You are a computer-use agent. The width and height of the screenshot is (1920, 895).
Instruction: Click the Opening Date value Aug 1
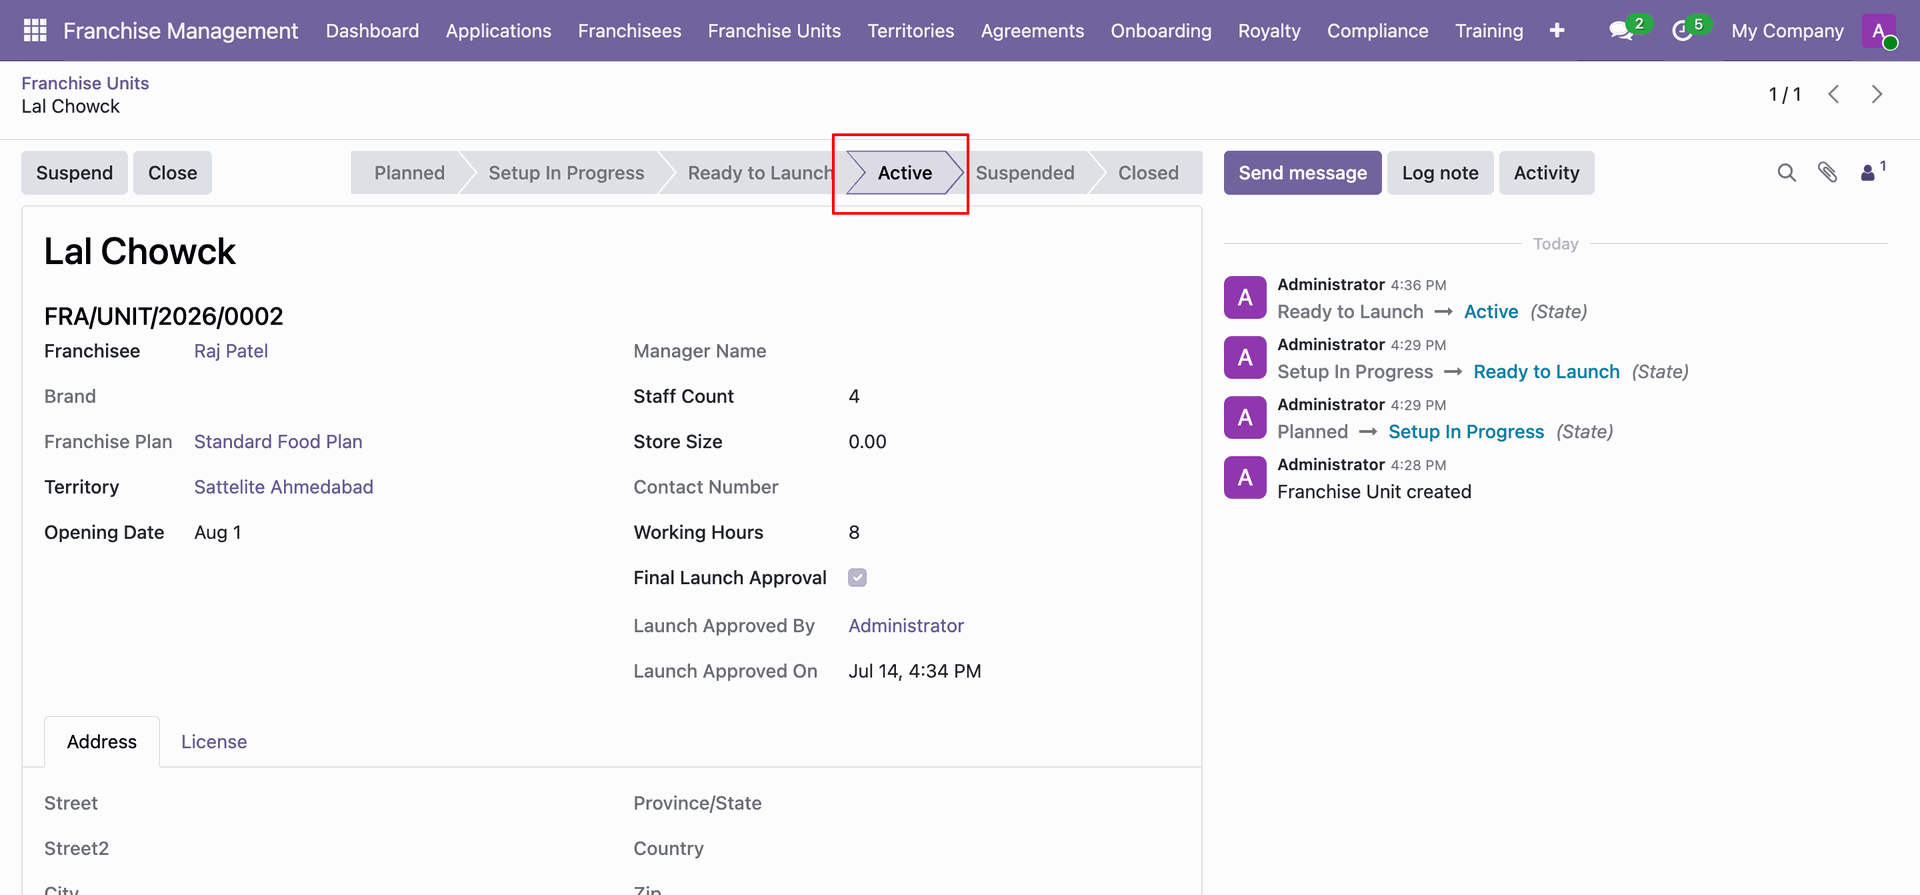click(217, 533)
